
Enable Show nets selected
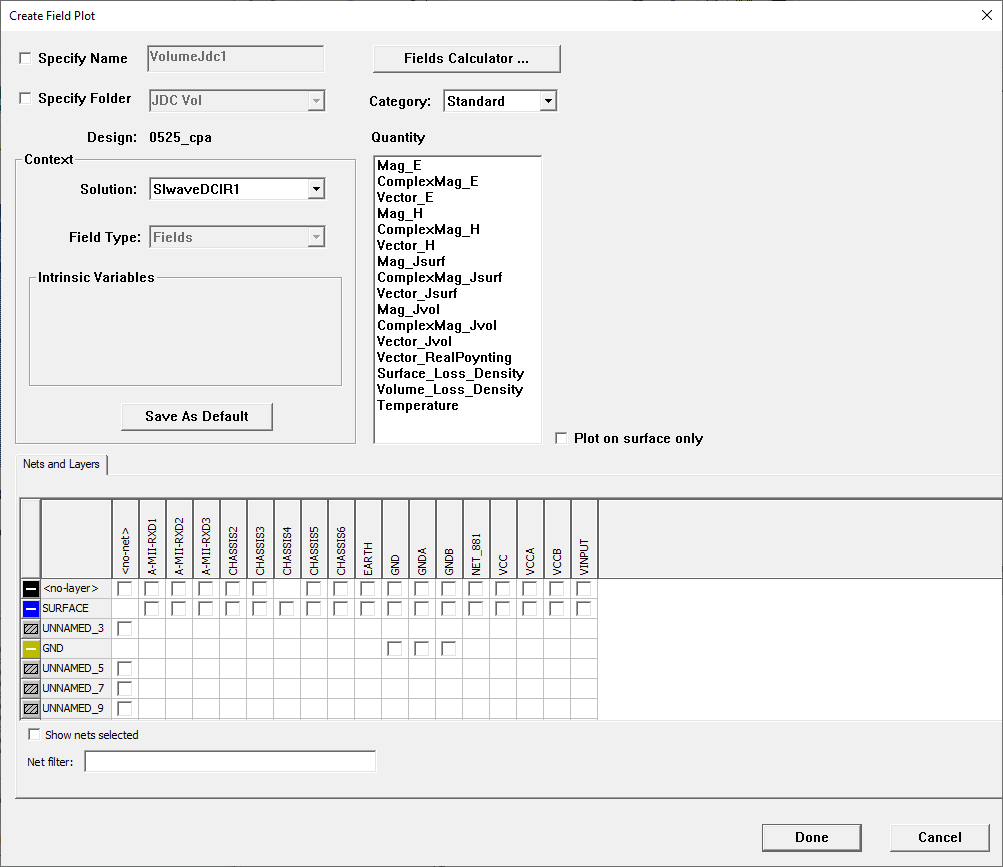point(34,734)
